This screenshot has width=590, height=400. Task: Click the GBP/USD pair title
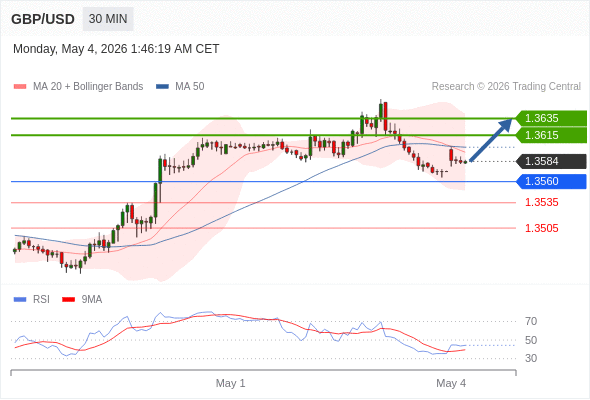coord(43,19)
